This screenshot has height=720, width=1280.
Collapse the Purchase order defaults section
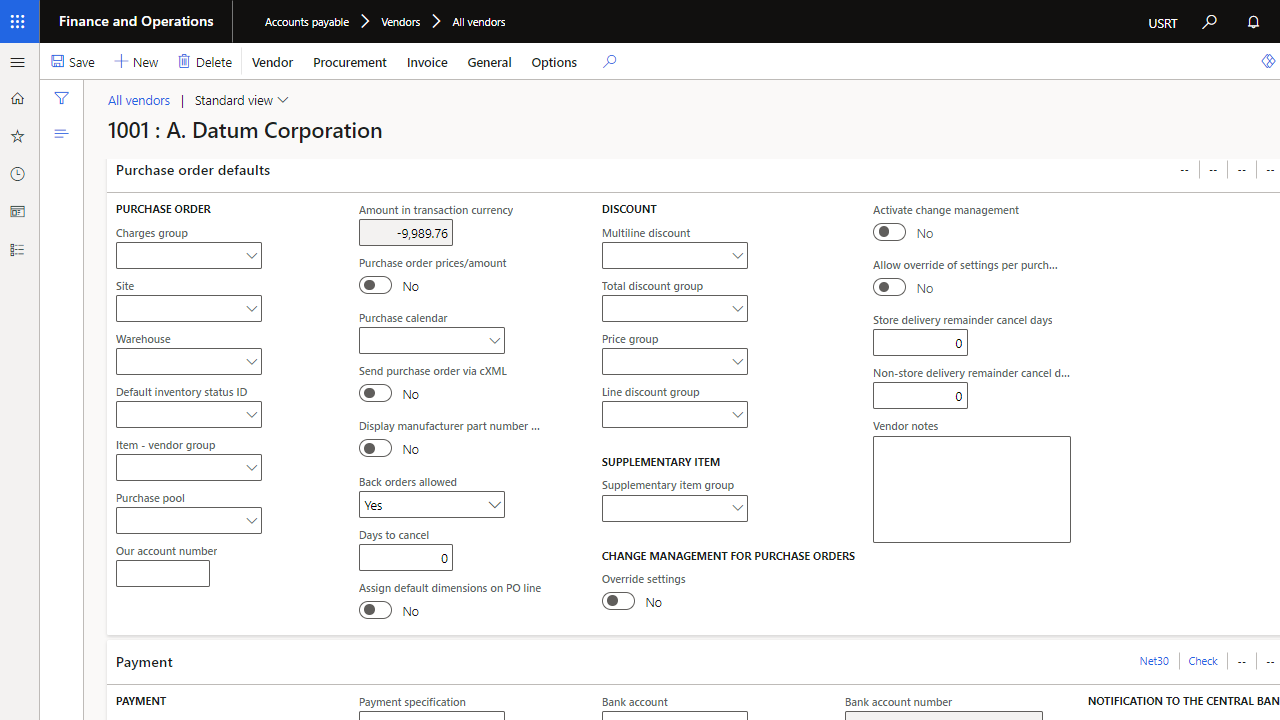pos(193,170)
